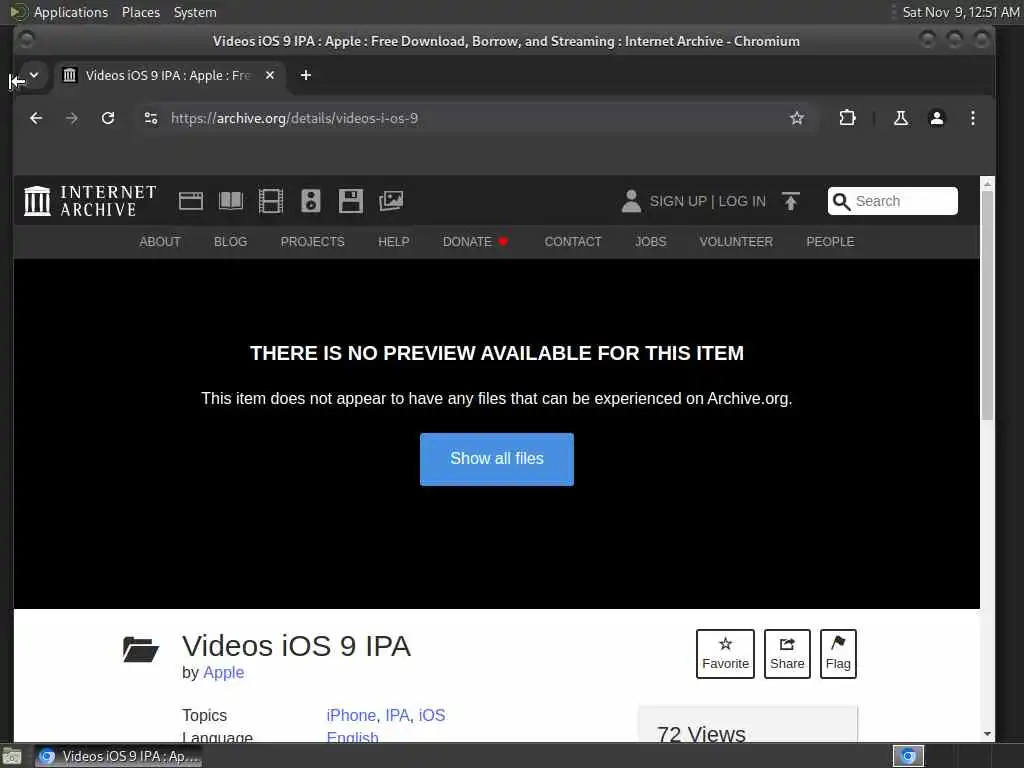The height and width of the screenshot is (768, 1024).
Task: Open the iPhone topic link
Action: coord(351,715)
